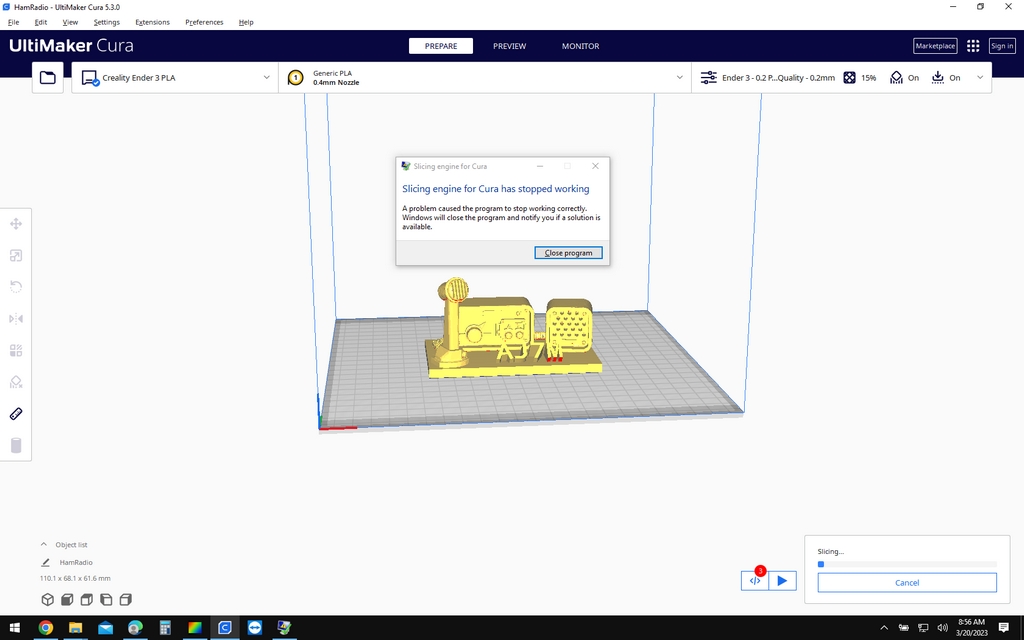Switch to right side view cube icon

coord(126,600)
